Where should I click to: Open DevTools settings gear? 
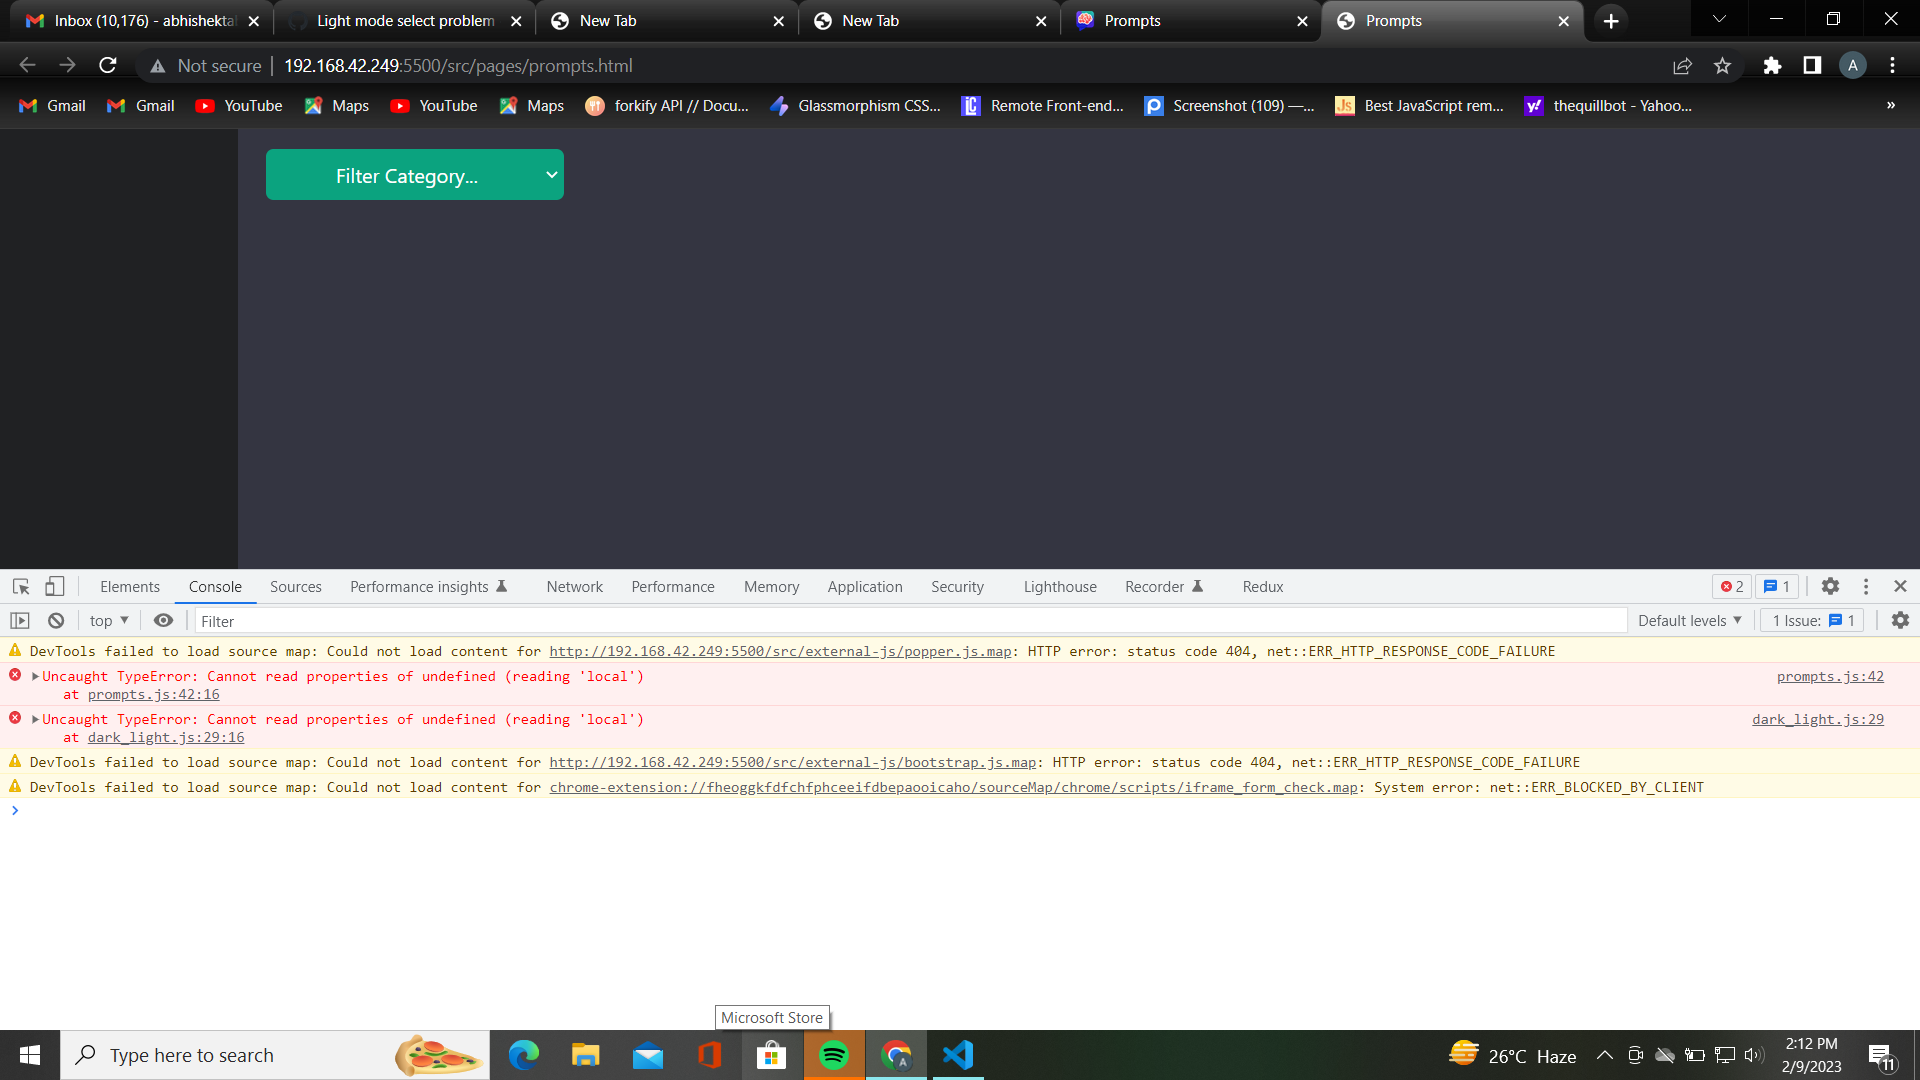(x=1831, y=586)
